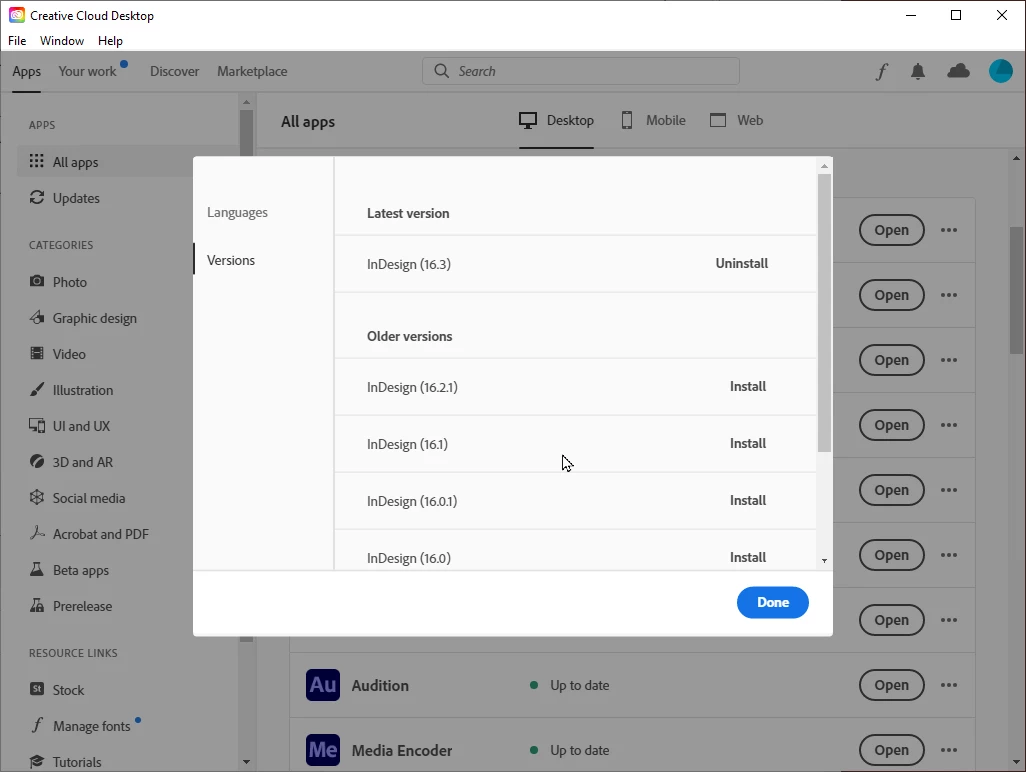Click the Tutorials link

tap(77, 762)
